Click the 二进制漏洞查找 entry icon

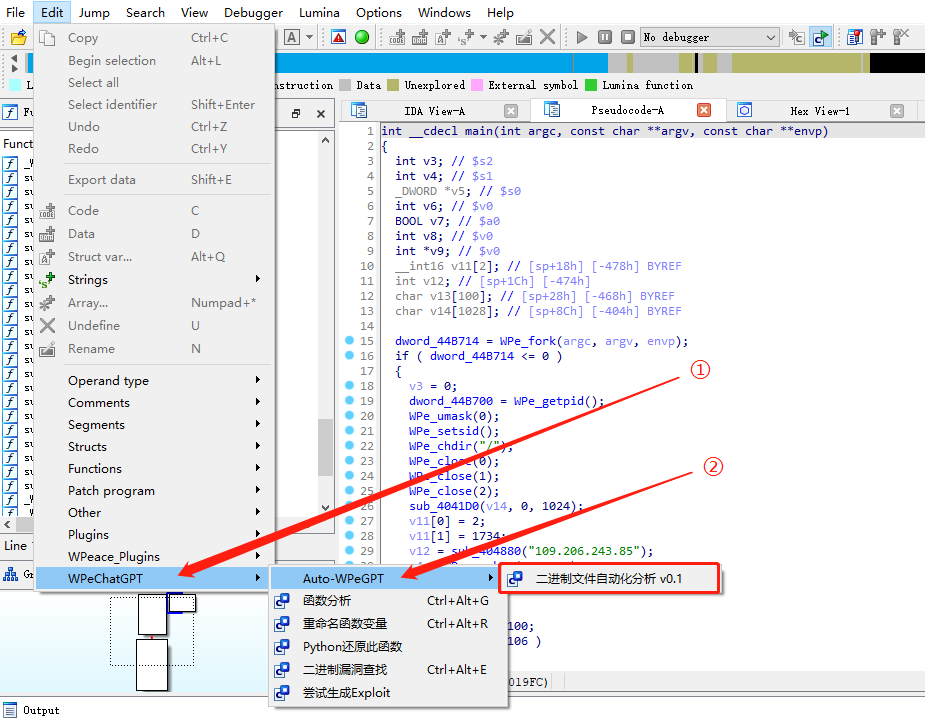pyautogui.click(x=283, y=670)
